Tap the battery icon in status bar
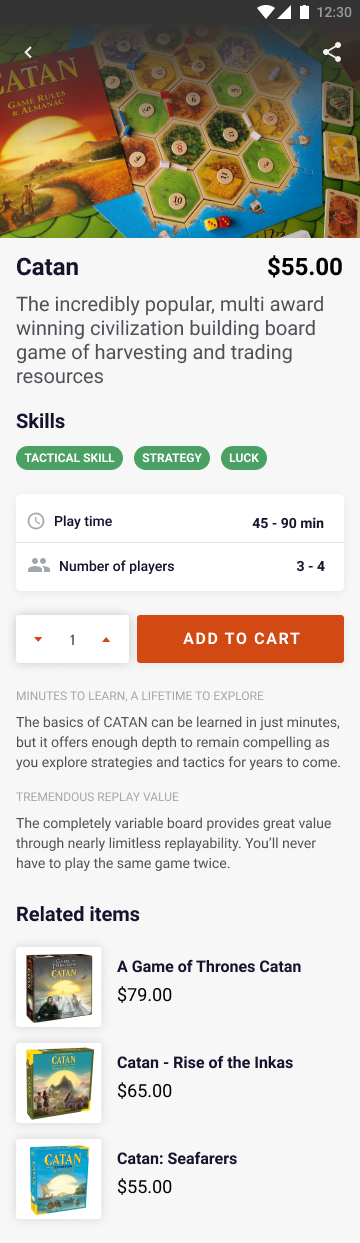Viewport: 360px width, 1243px height. coord(302,12)
